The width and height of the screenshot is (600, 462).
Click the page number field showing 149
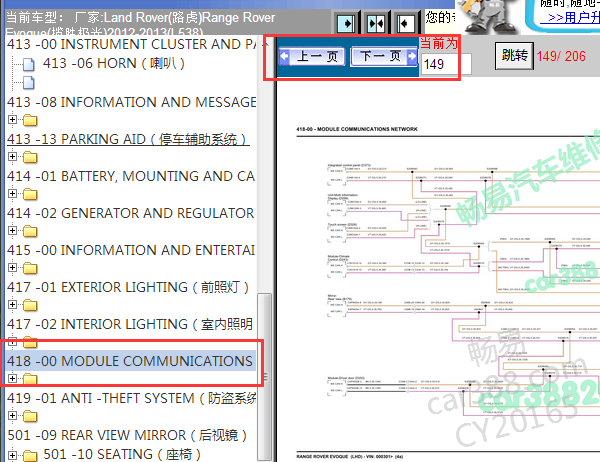[446, 64]
